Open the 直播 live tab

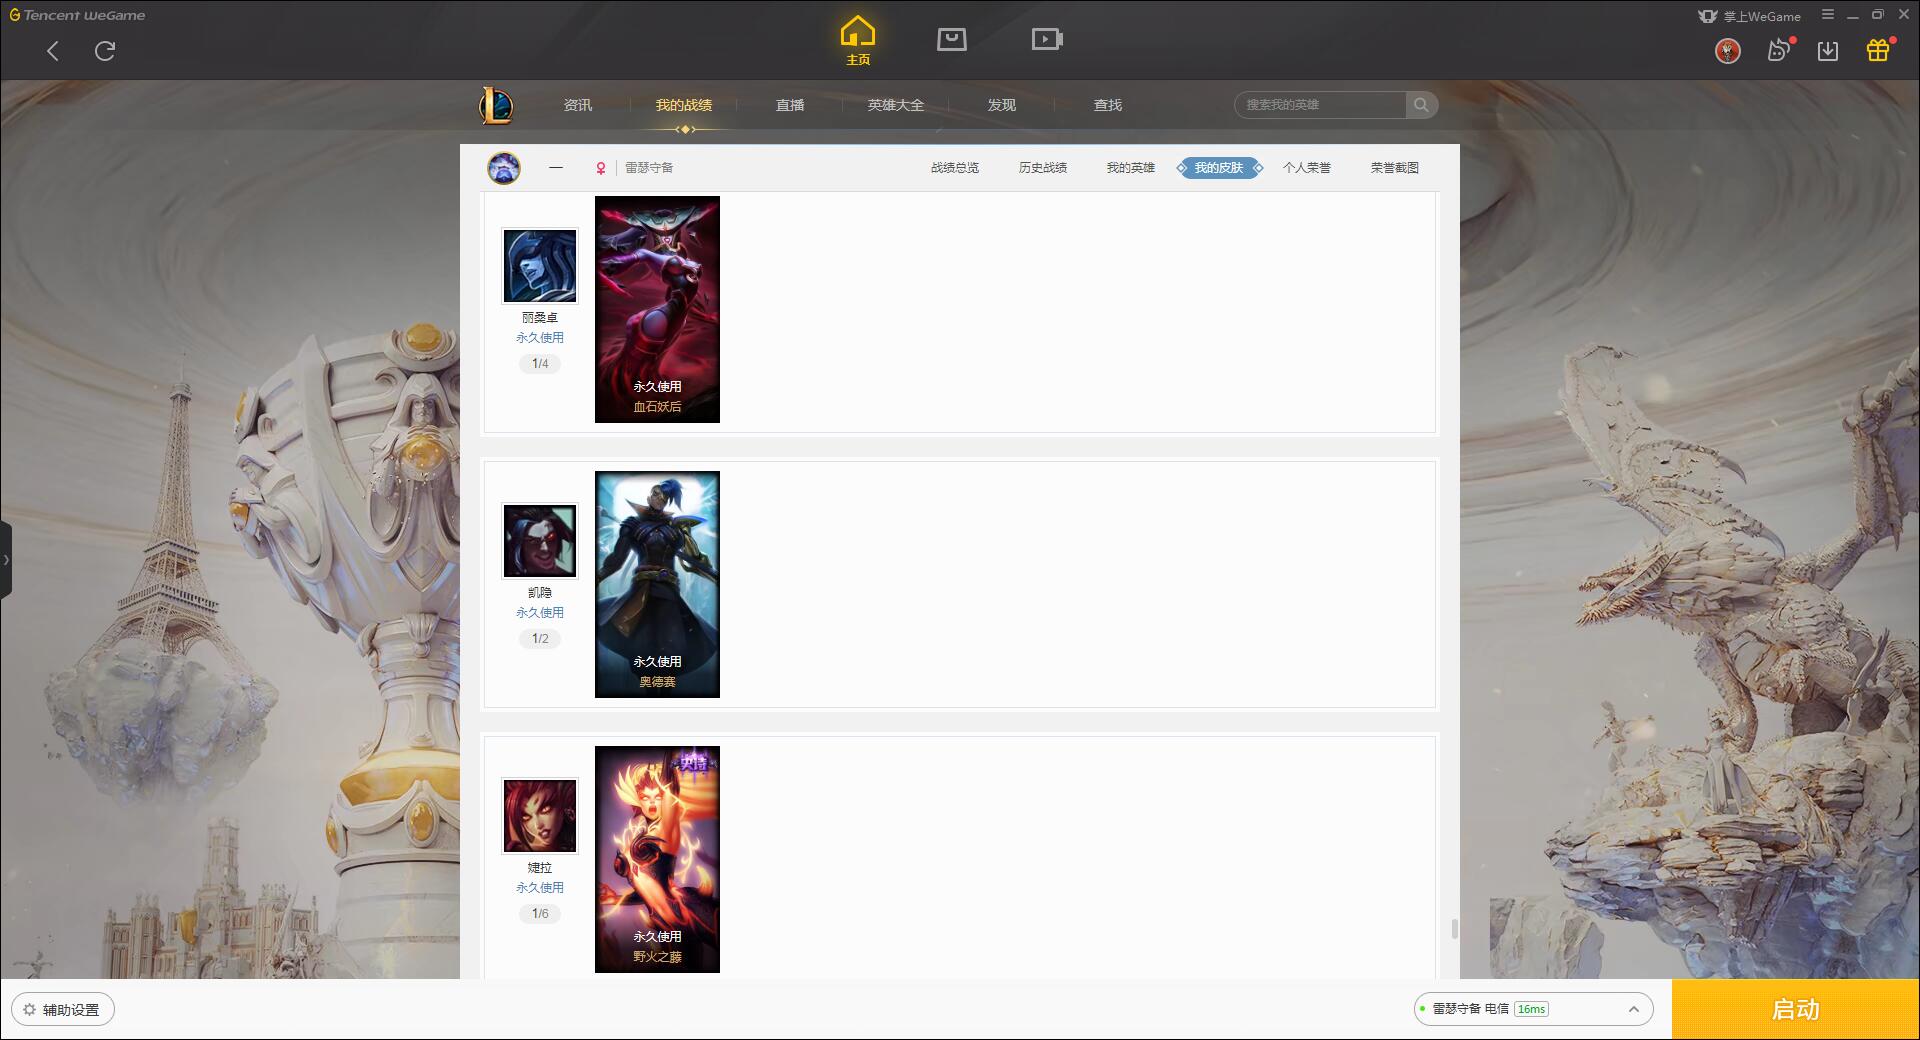pyautogui.click(x=790, y=105)
